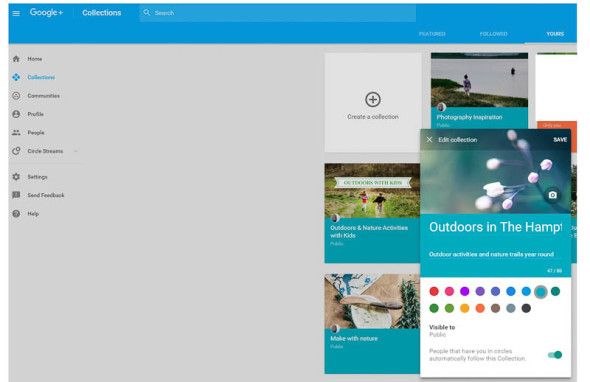Open the Visible to Public selector

click(442, 331)
